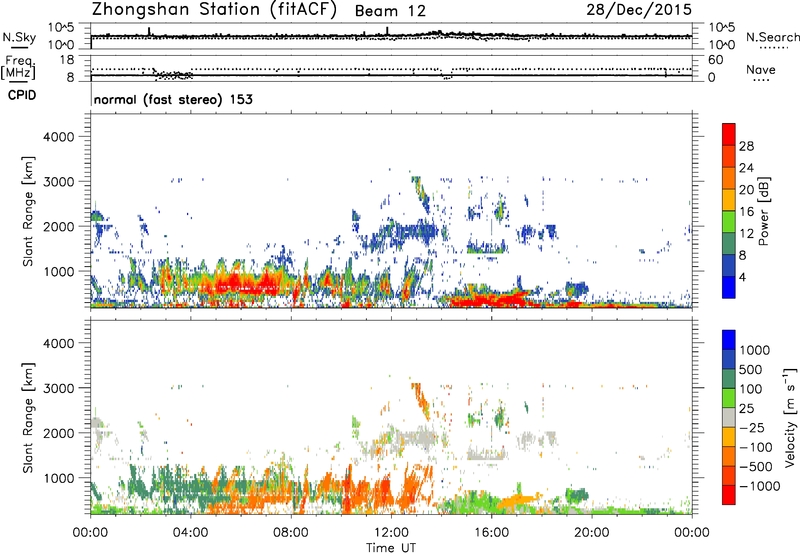Click the "04:00" time tick label
Screen dimensions: 800x554
(x=190, y=533)
